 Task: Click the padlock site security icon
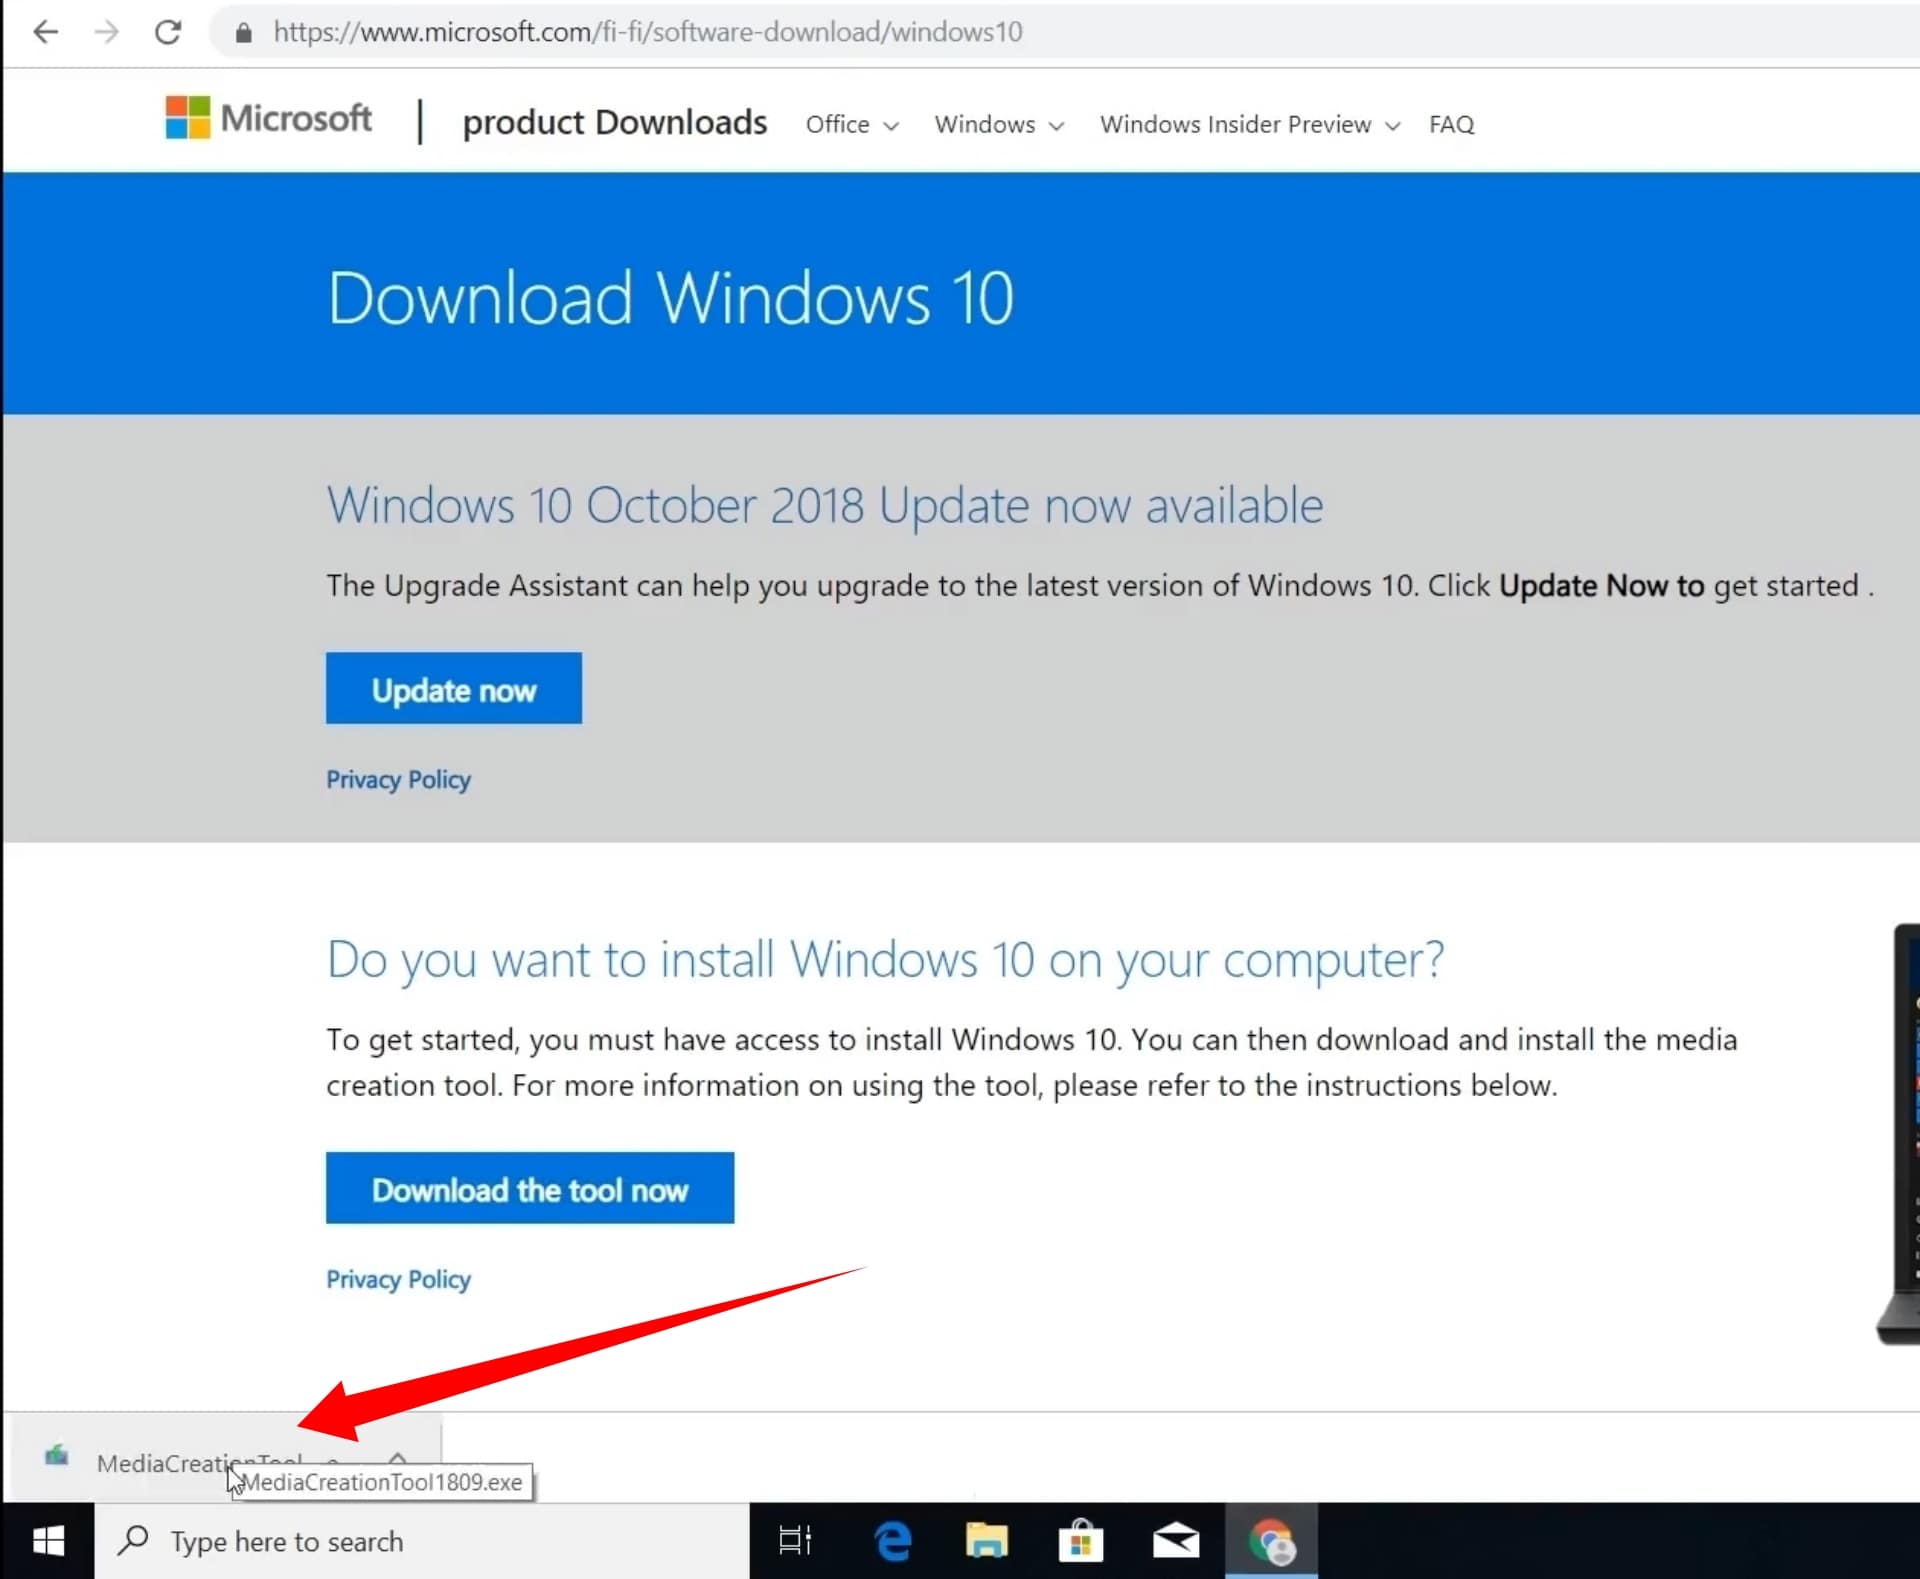click(243, 32)
